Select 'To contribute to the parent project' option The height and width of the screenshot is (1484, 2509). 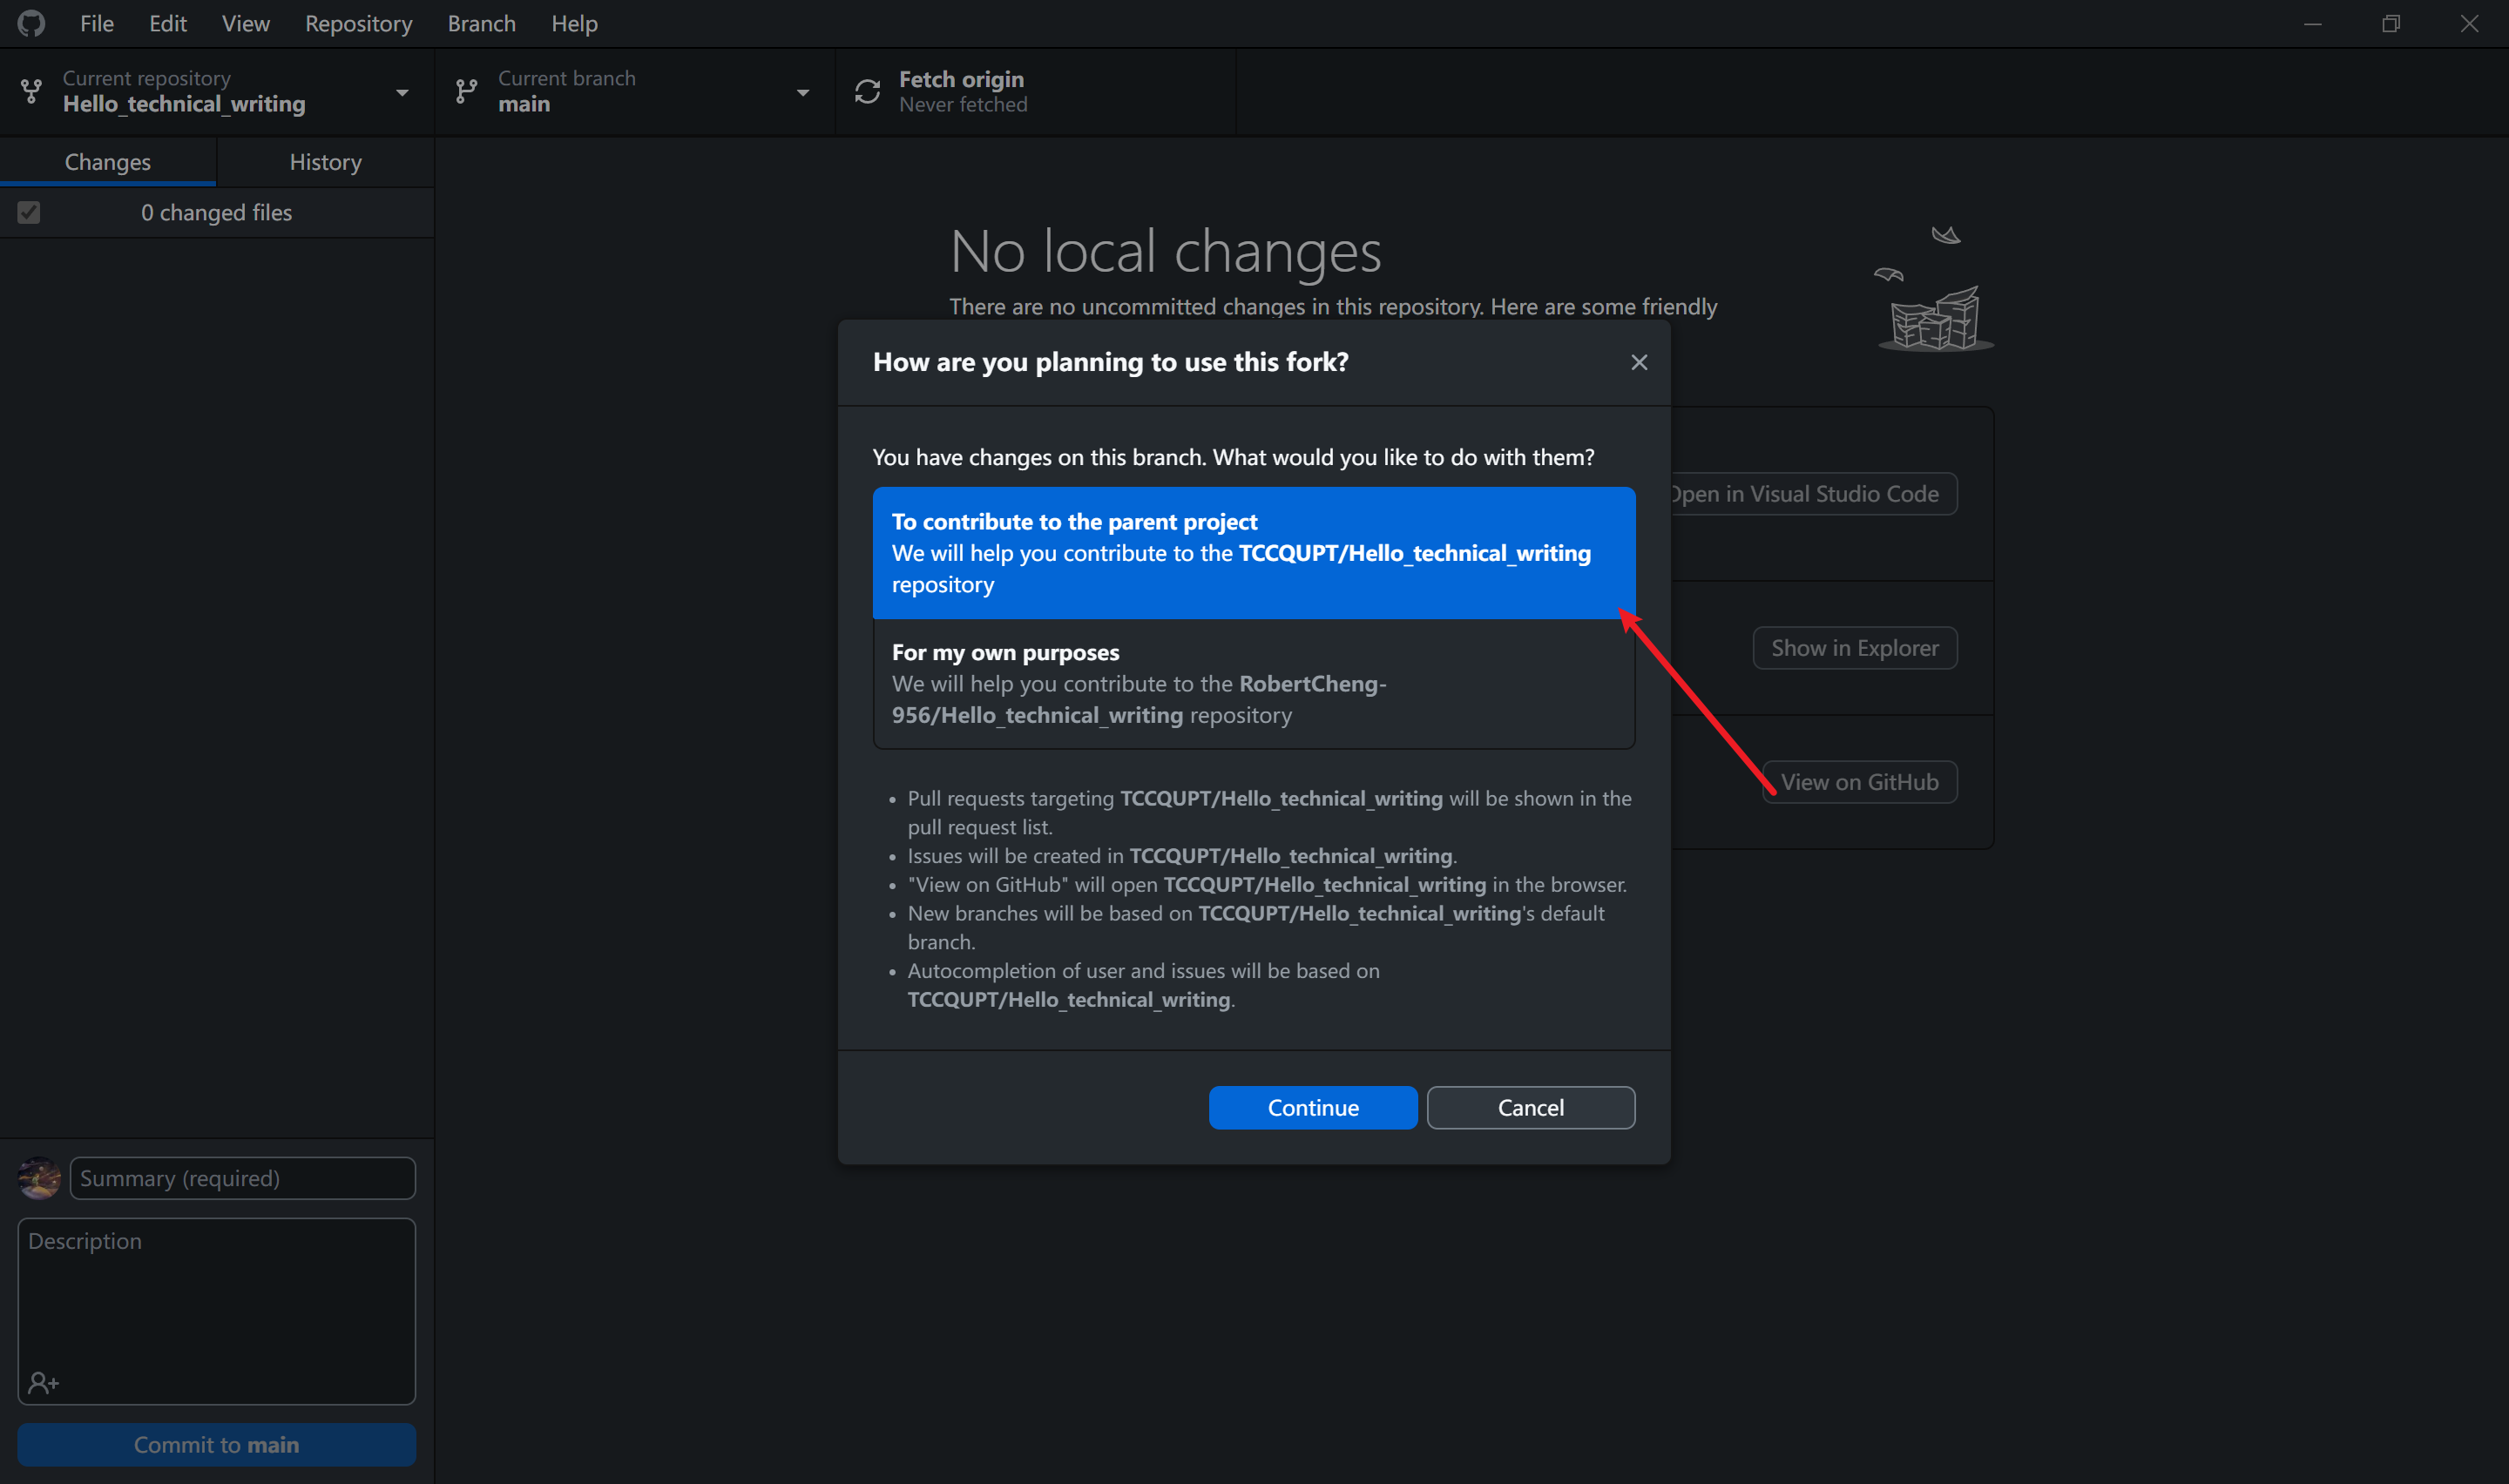[x=1253, y=552]
